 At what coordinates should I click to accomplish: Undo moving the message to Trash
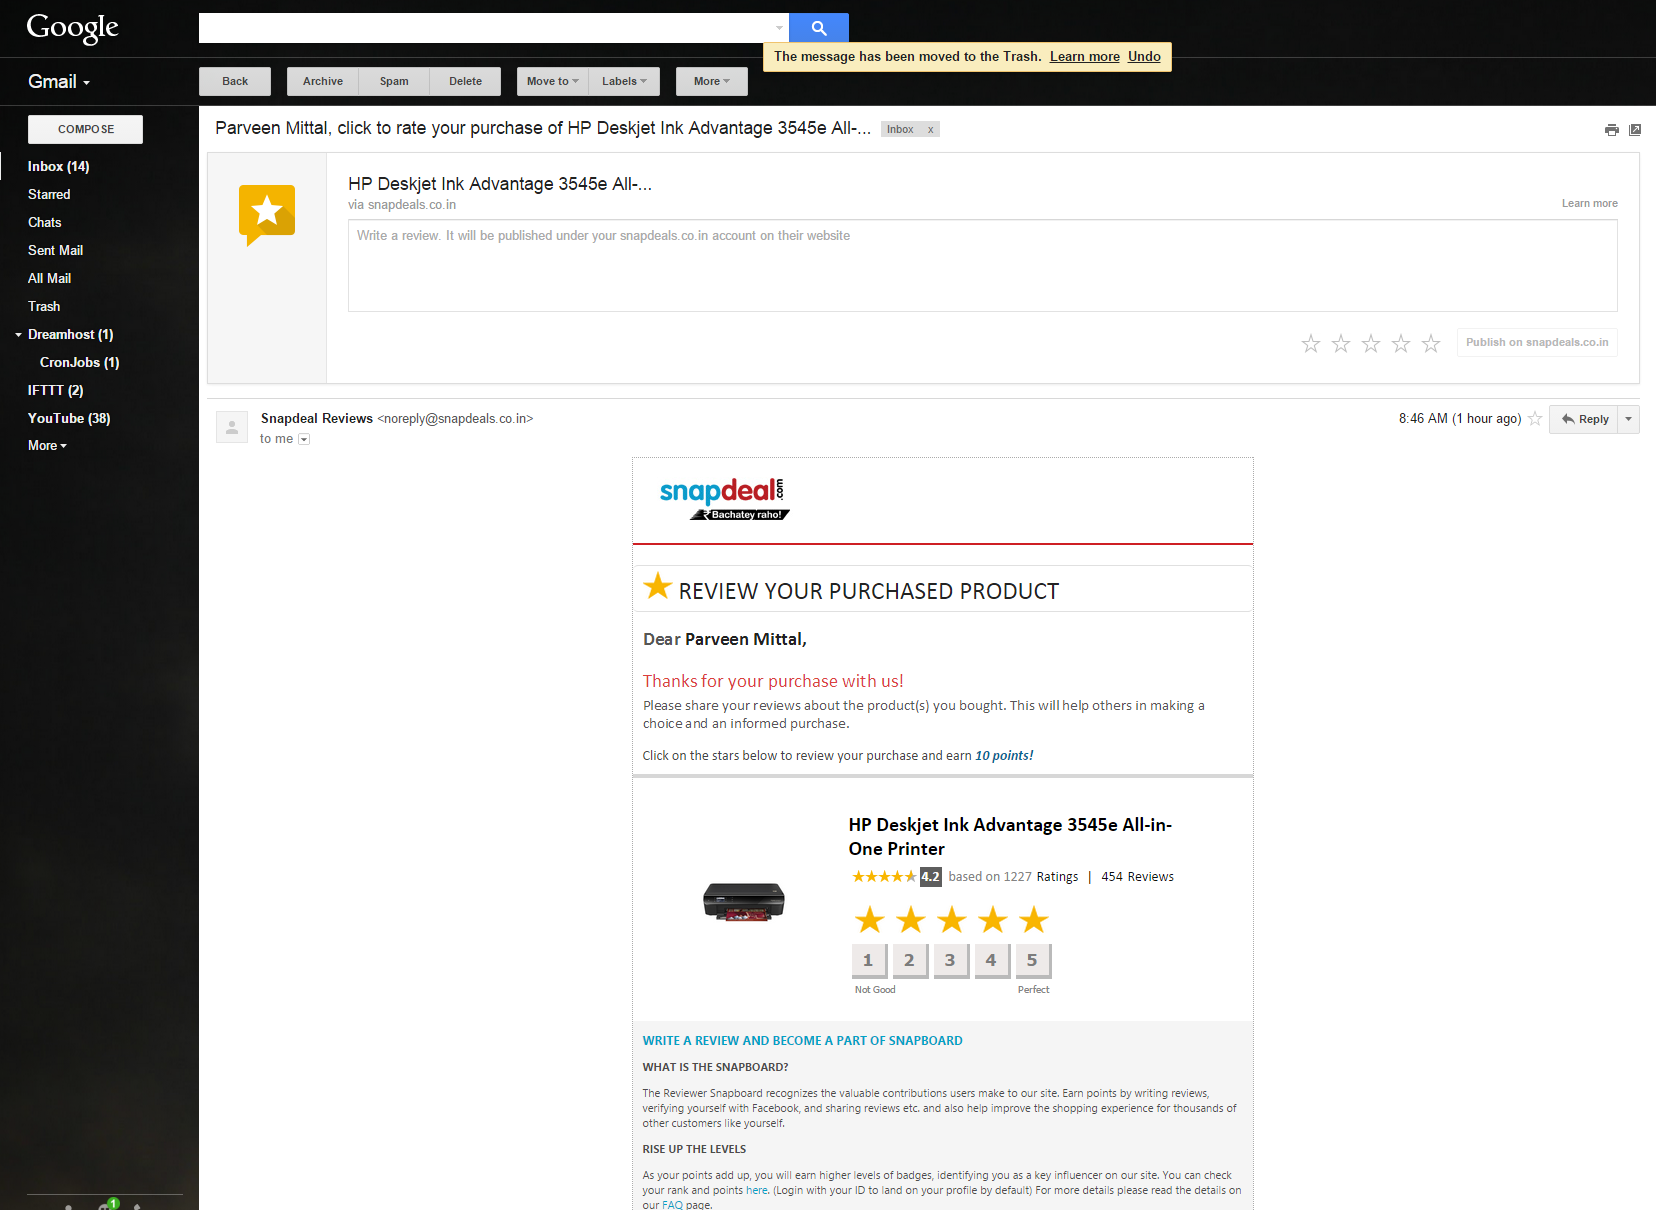click(1144, 57)
